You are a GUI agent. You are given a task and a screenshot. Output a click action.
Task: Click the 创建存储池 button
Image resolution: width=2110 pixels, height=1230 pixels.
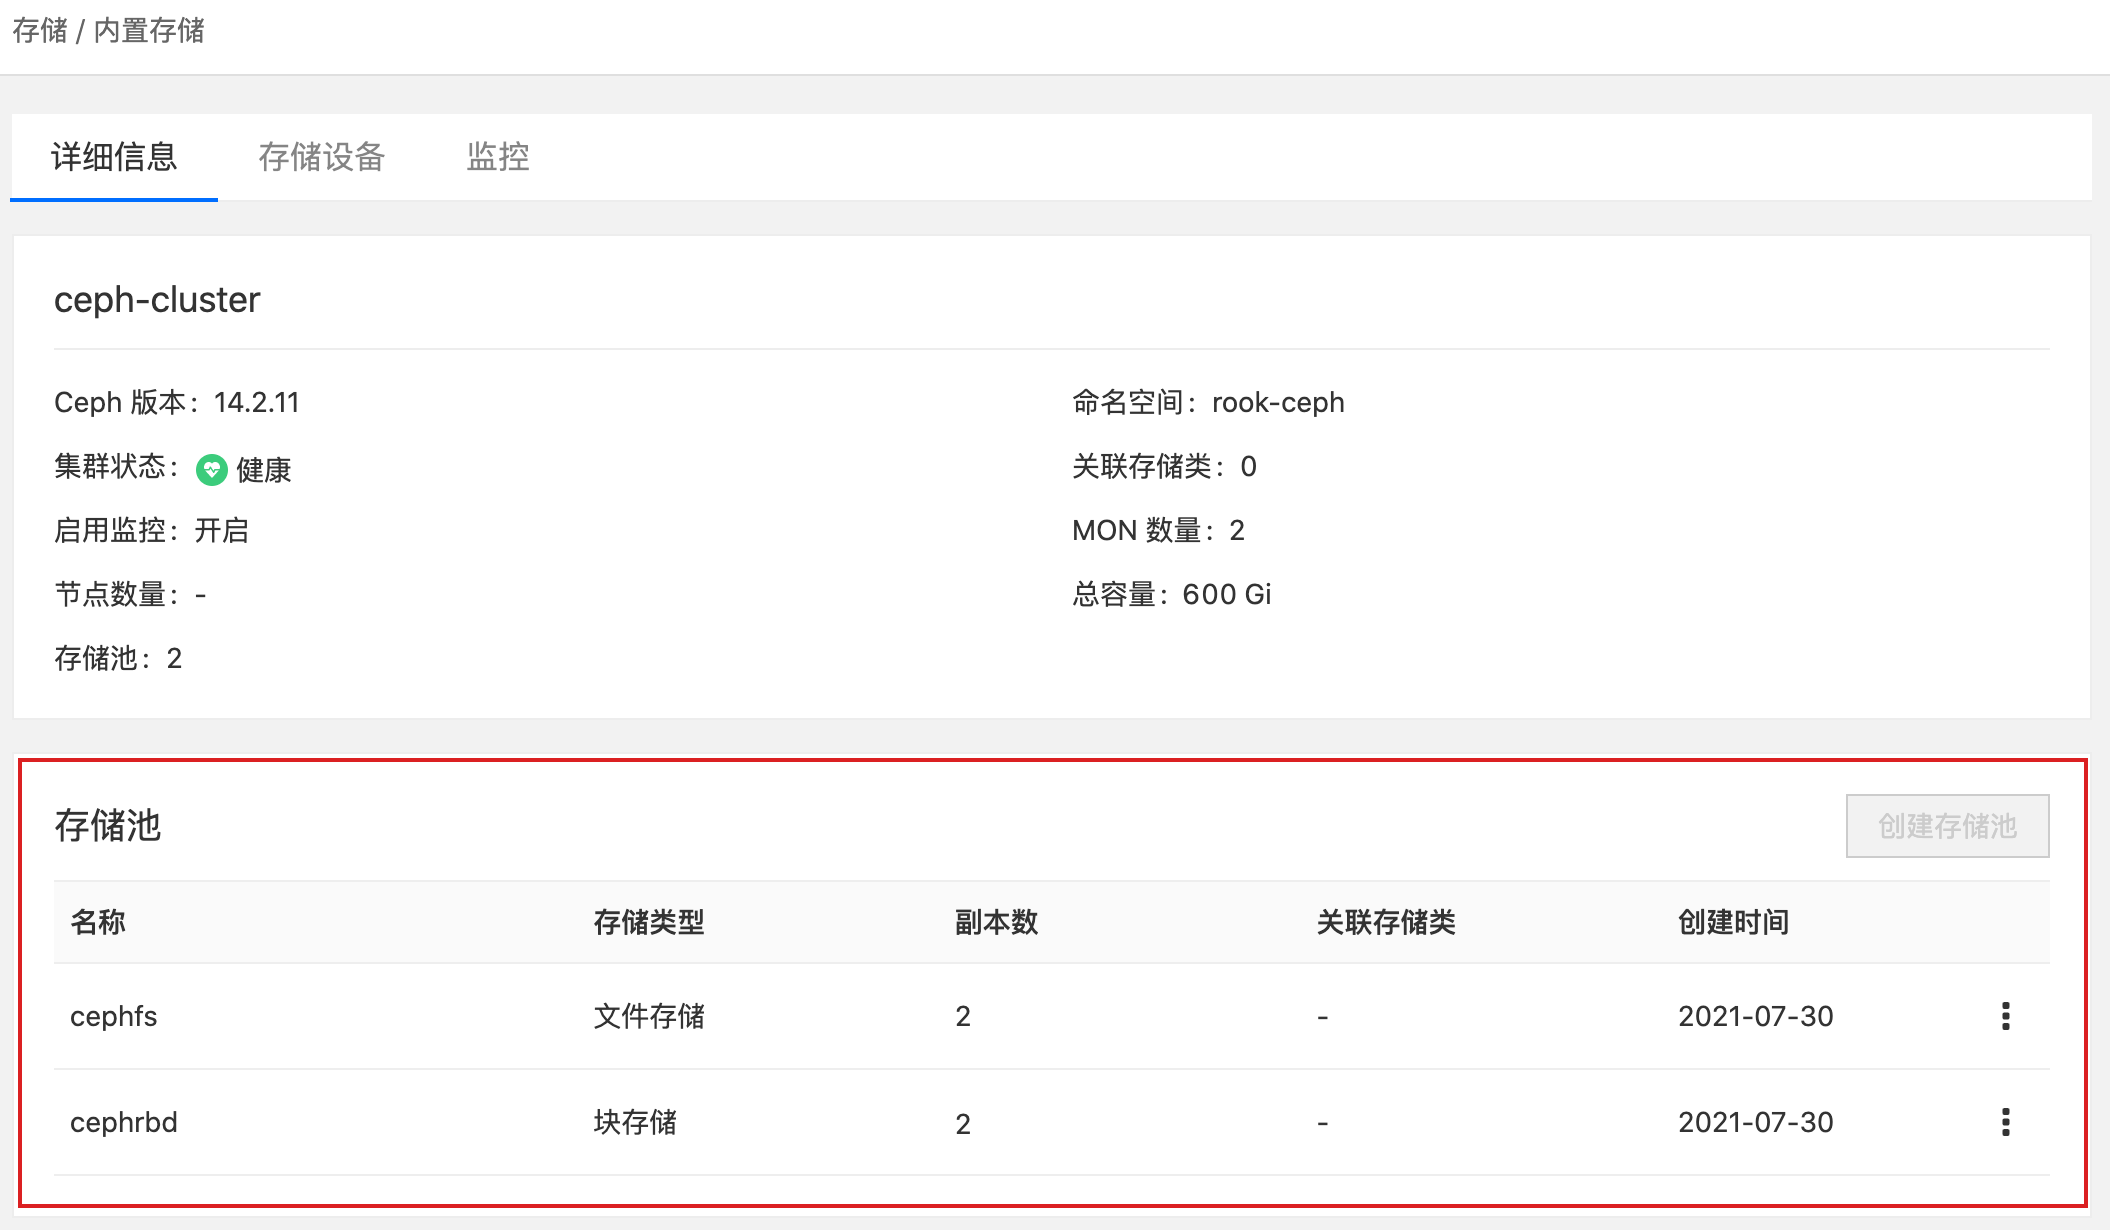(1947, 826)
